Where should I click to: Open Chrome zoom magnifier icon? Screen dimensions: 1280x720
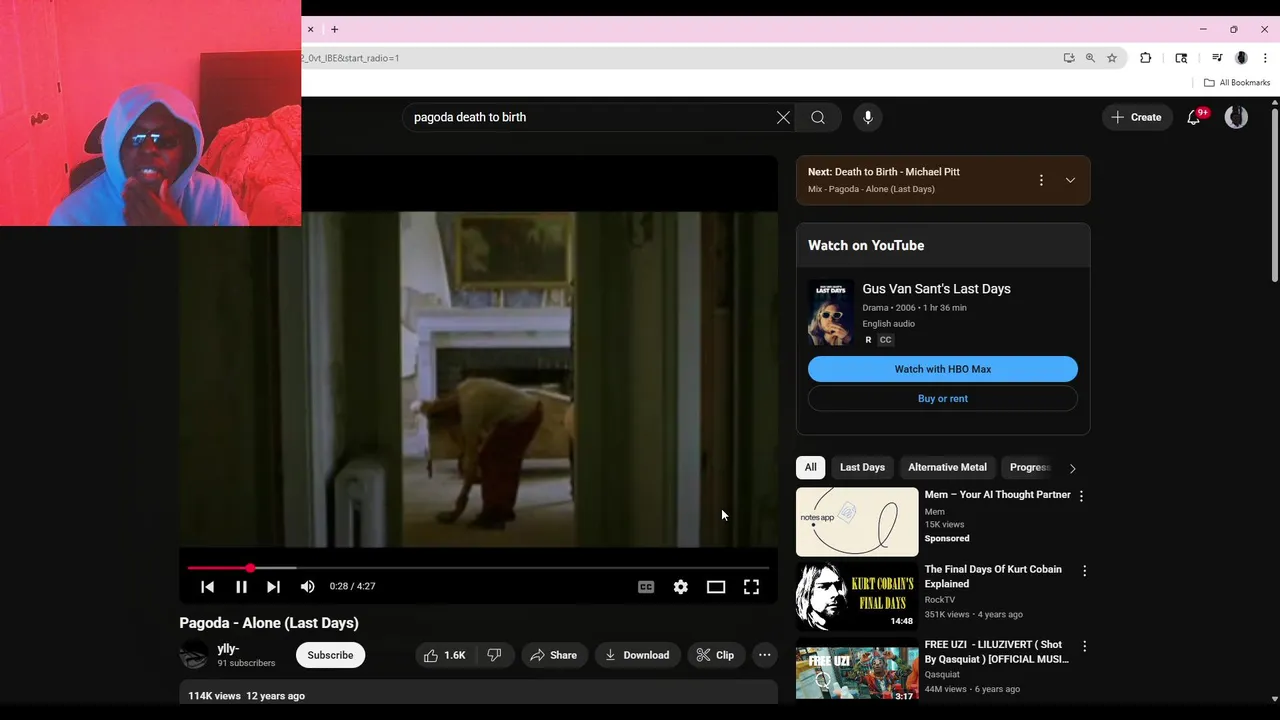1090,58
